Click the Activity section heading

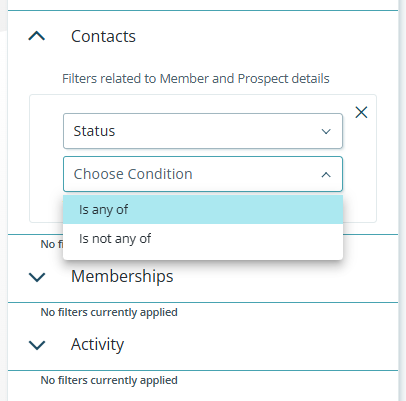click(97, 344)
